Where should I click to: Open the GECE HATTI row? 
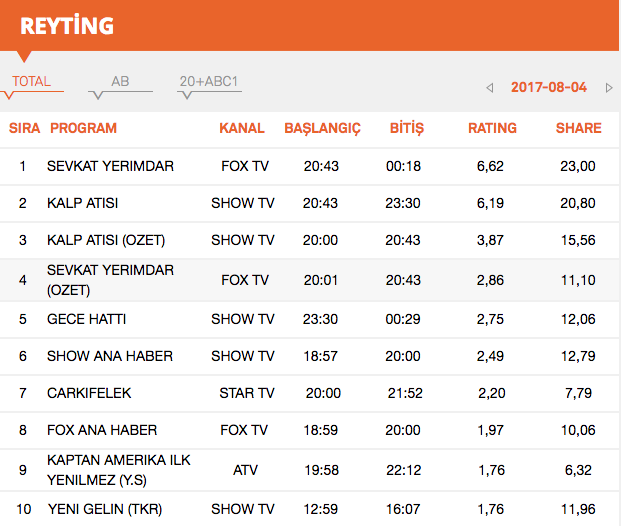[86, 319]
